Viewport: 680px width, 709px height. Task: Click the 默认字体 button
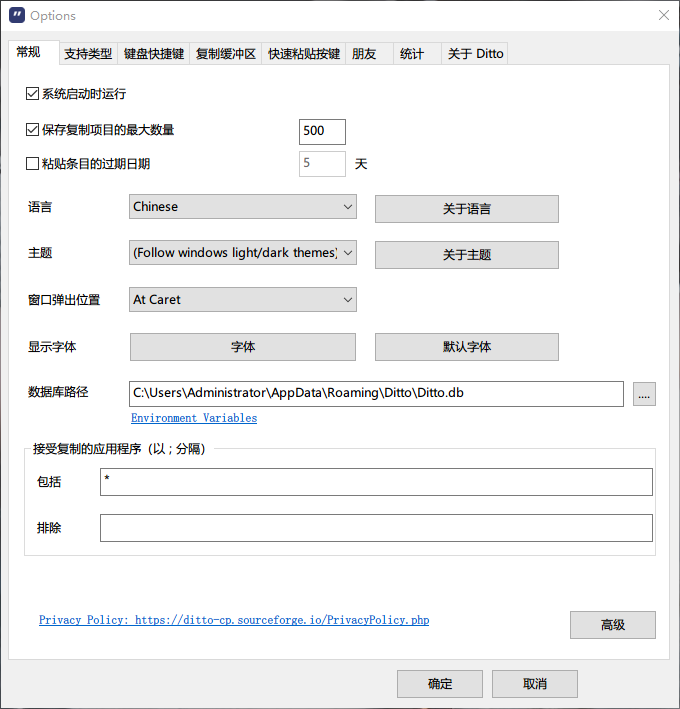[x=467, y=347]
